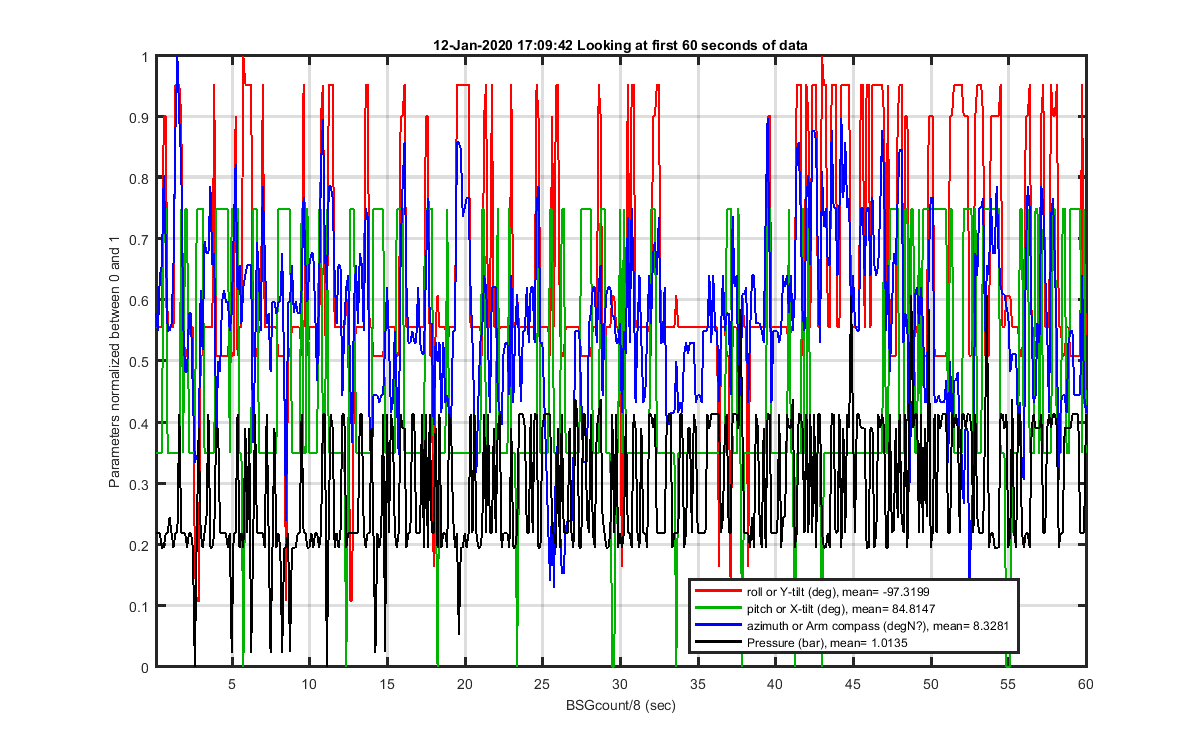Click the y-axis tick label 0.2
The height and width of the screenshot is (750, 1200).
(140, 546)
